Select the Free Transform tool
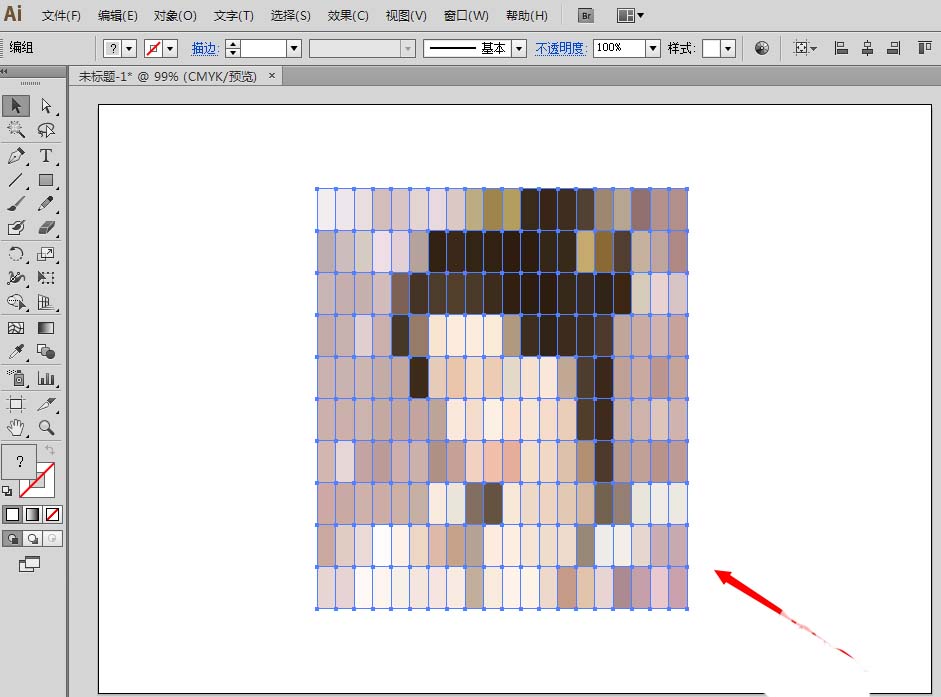Image resolution: width=941 pixels, height=697 pixels. 46,278
